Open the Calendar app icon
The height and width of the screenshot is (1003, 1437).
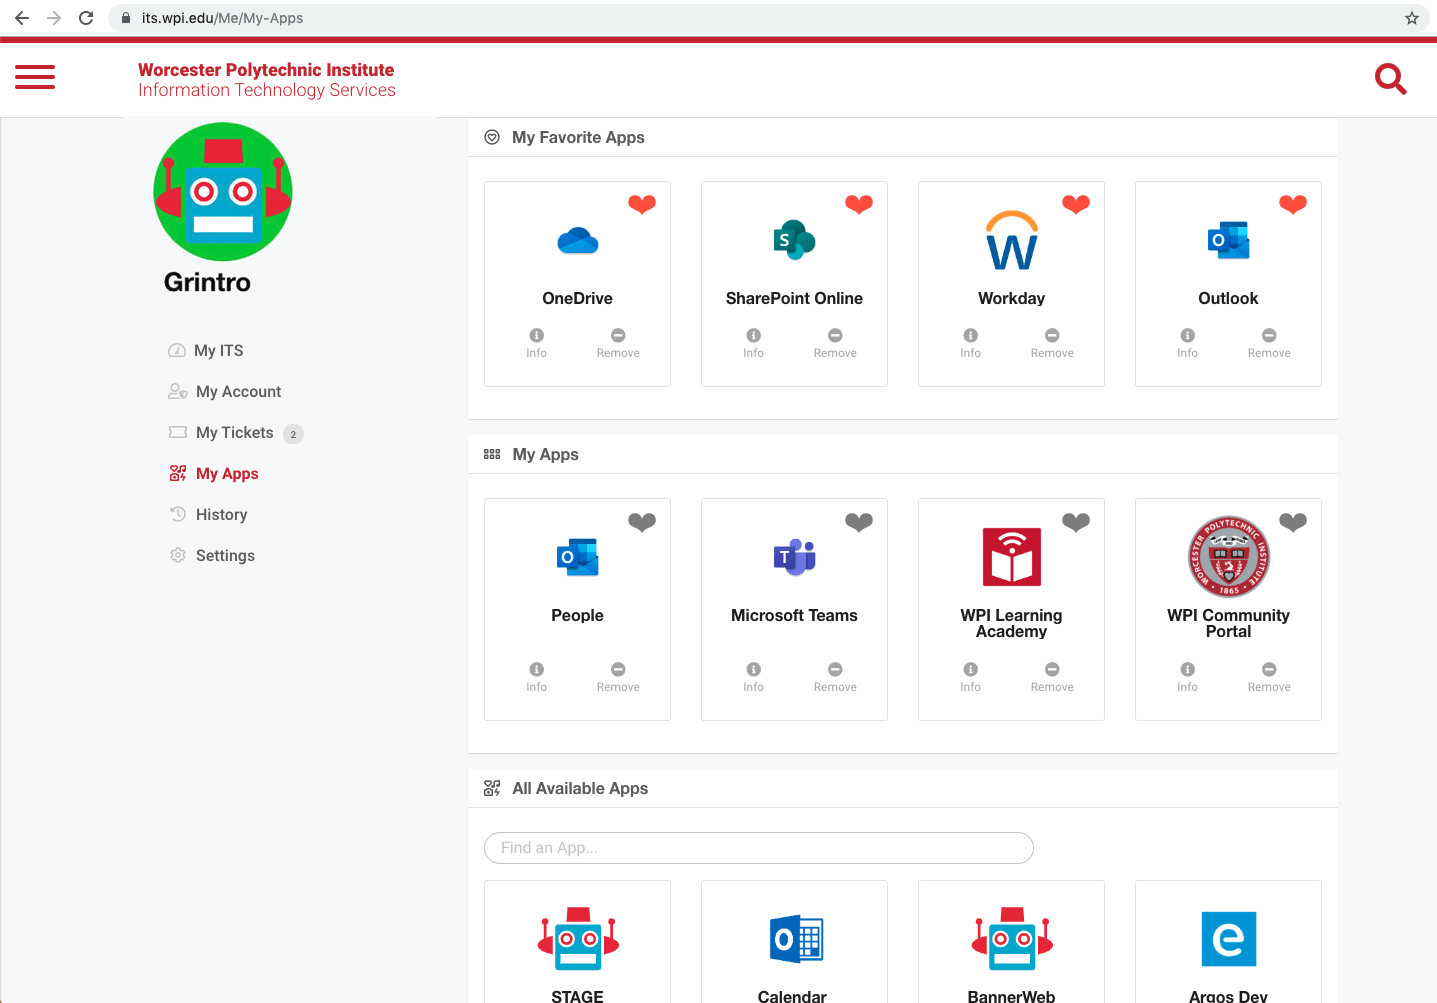[795, 939]
